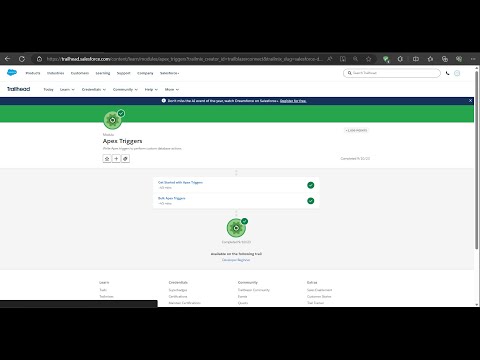The image size is (480, 360).
Task: Select the Apex Triggers heading text
Action: [x=122, y=141]
